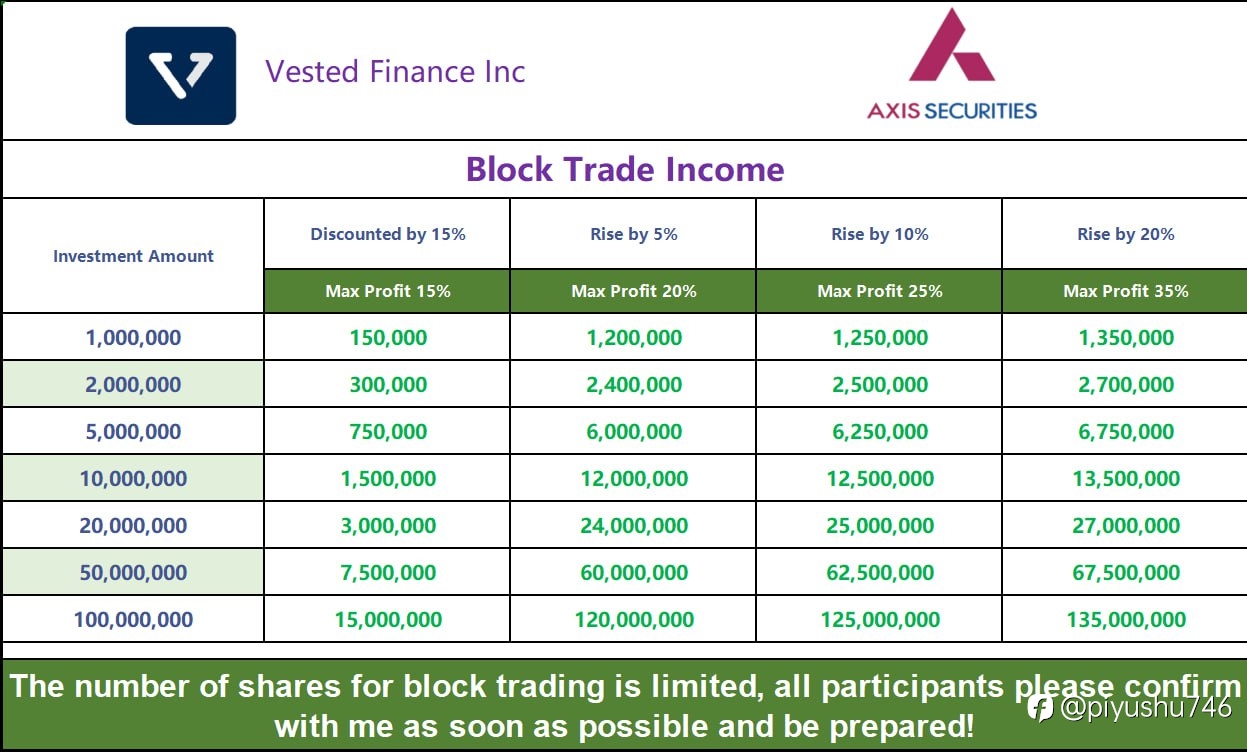
Task: Select the 13,500,000 value cell
Action: 1125,479
